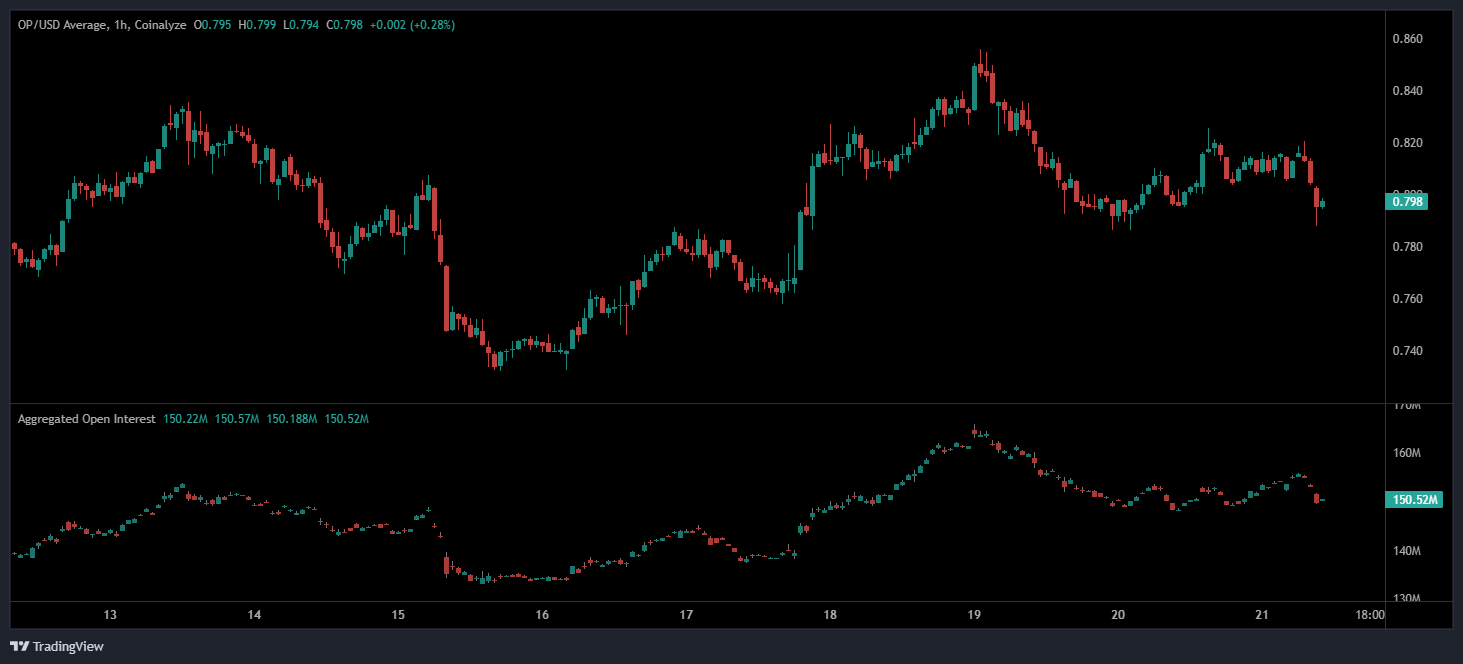The height and width of the screenshot is (664, 1463).
Task: Click the 140M open interest axis label
Action: click(1407, 551)
